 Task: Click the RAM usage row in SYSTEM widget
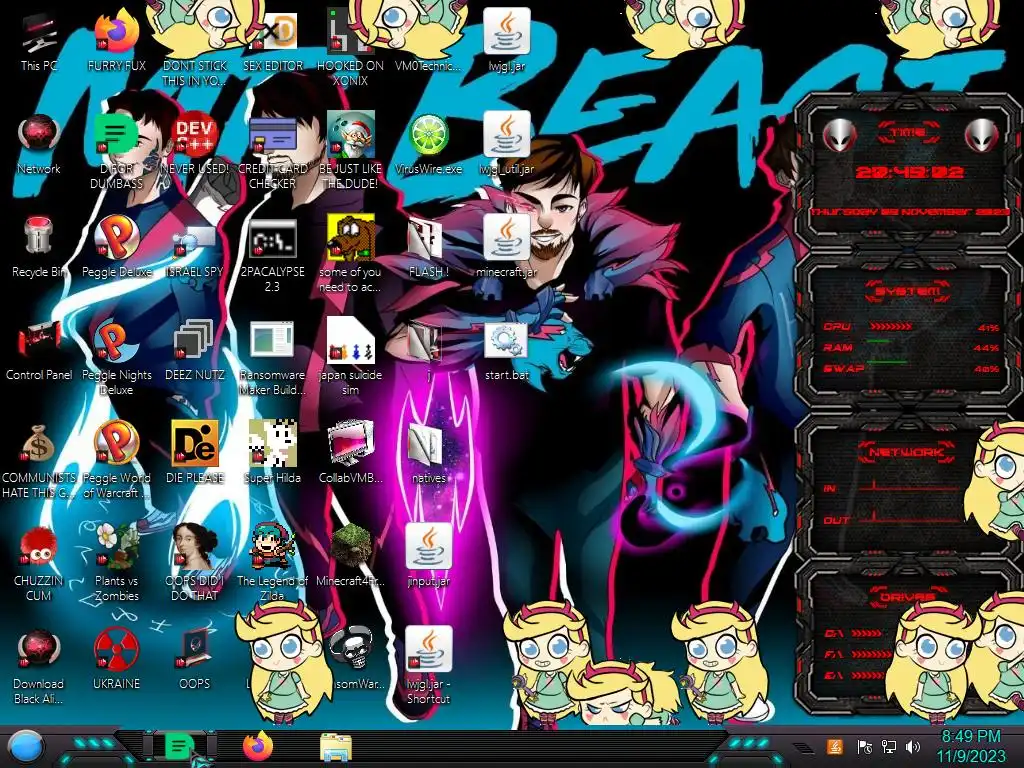click(x=910, y=347)
